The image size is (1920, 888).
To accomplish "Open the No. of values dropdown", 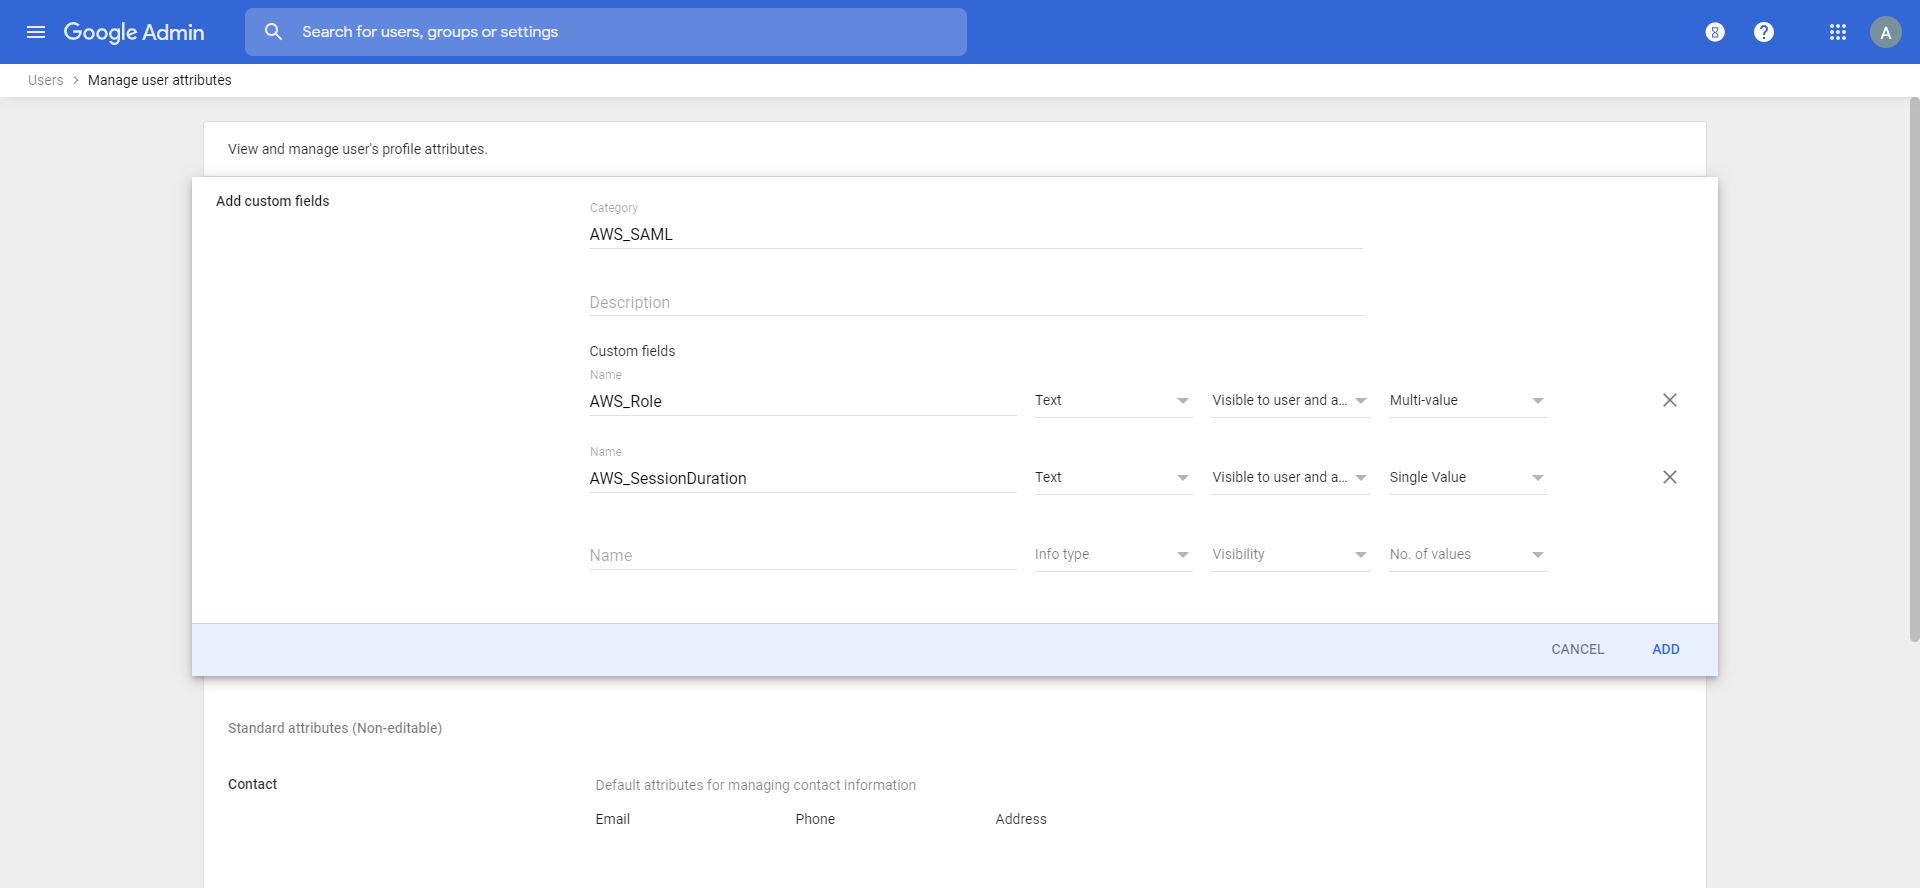I will pyautogui.click(x=1468, y=554).
